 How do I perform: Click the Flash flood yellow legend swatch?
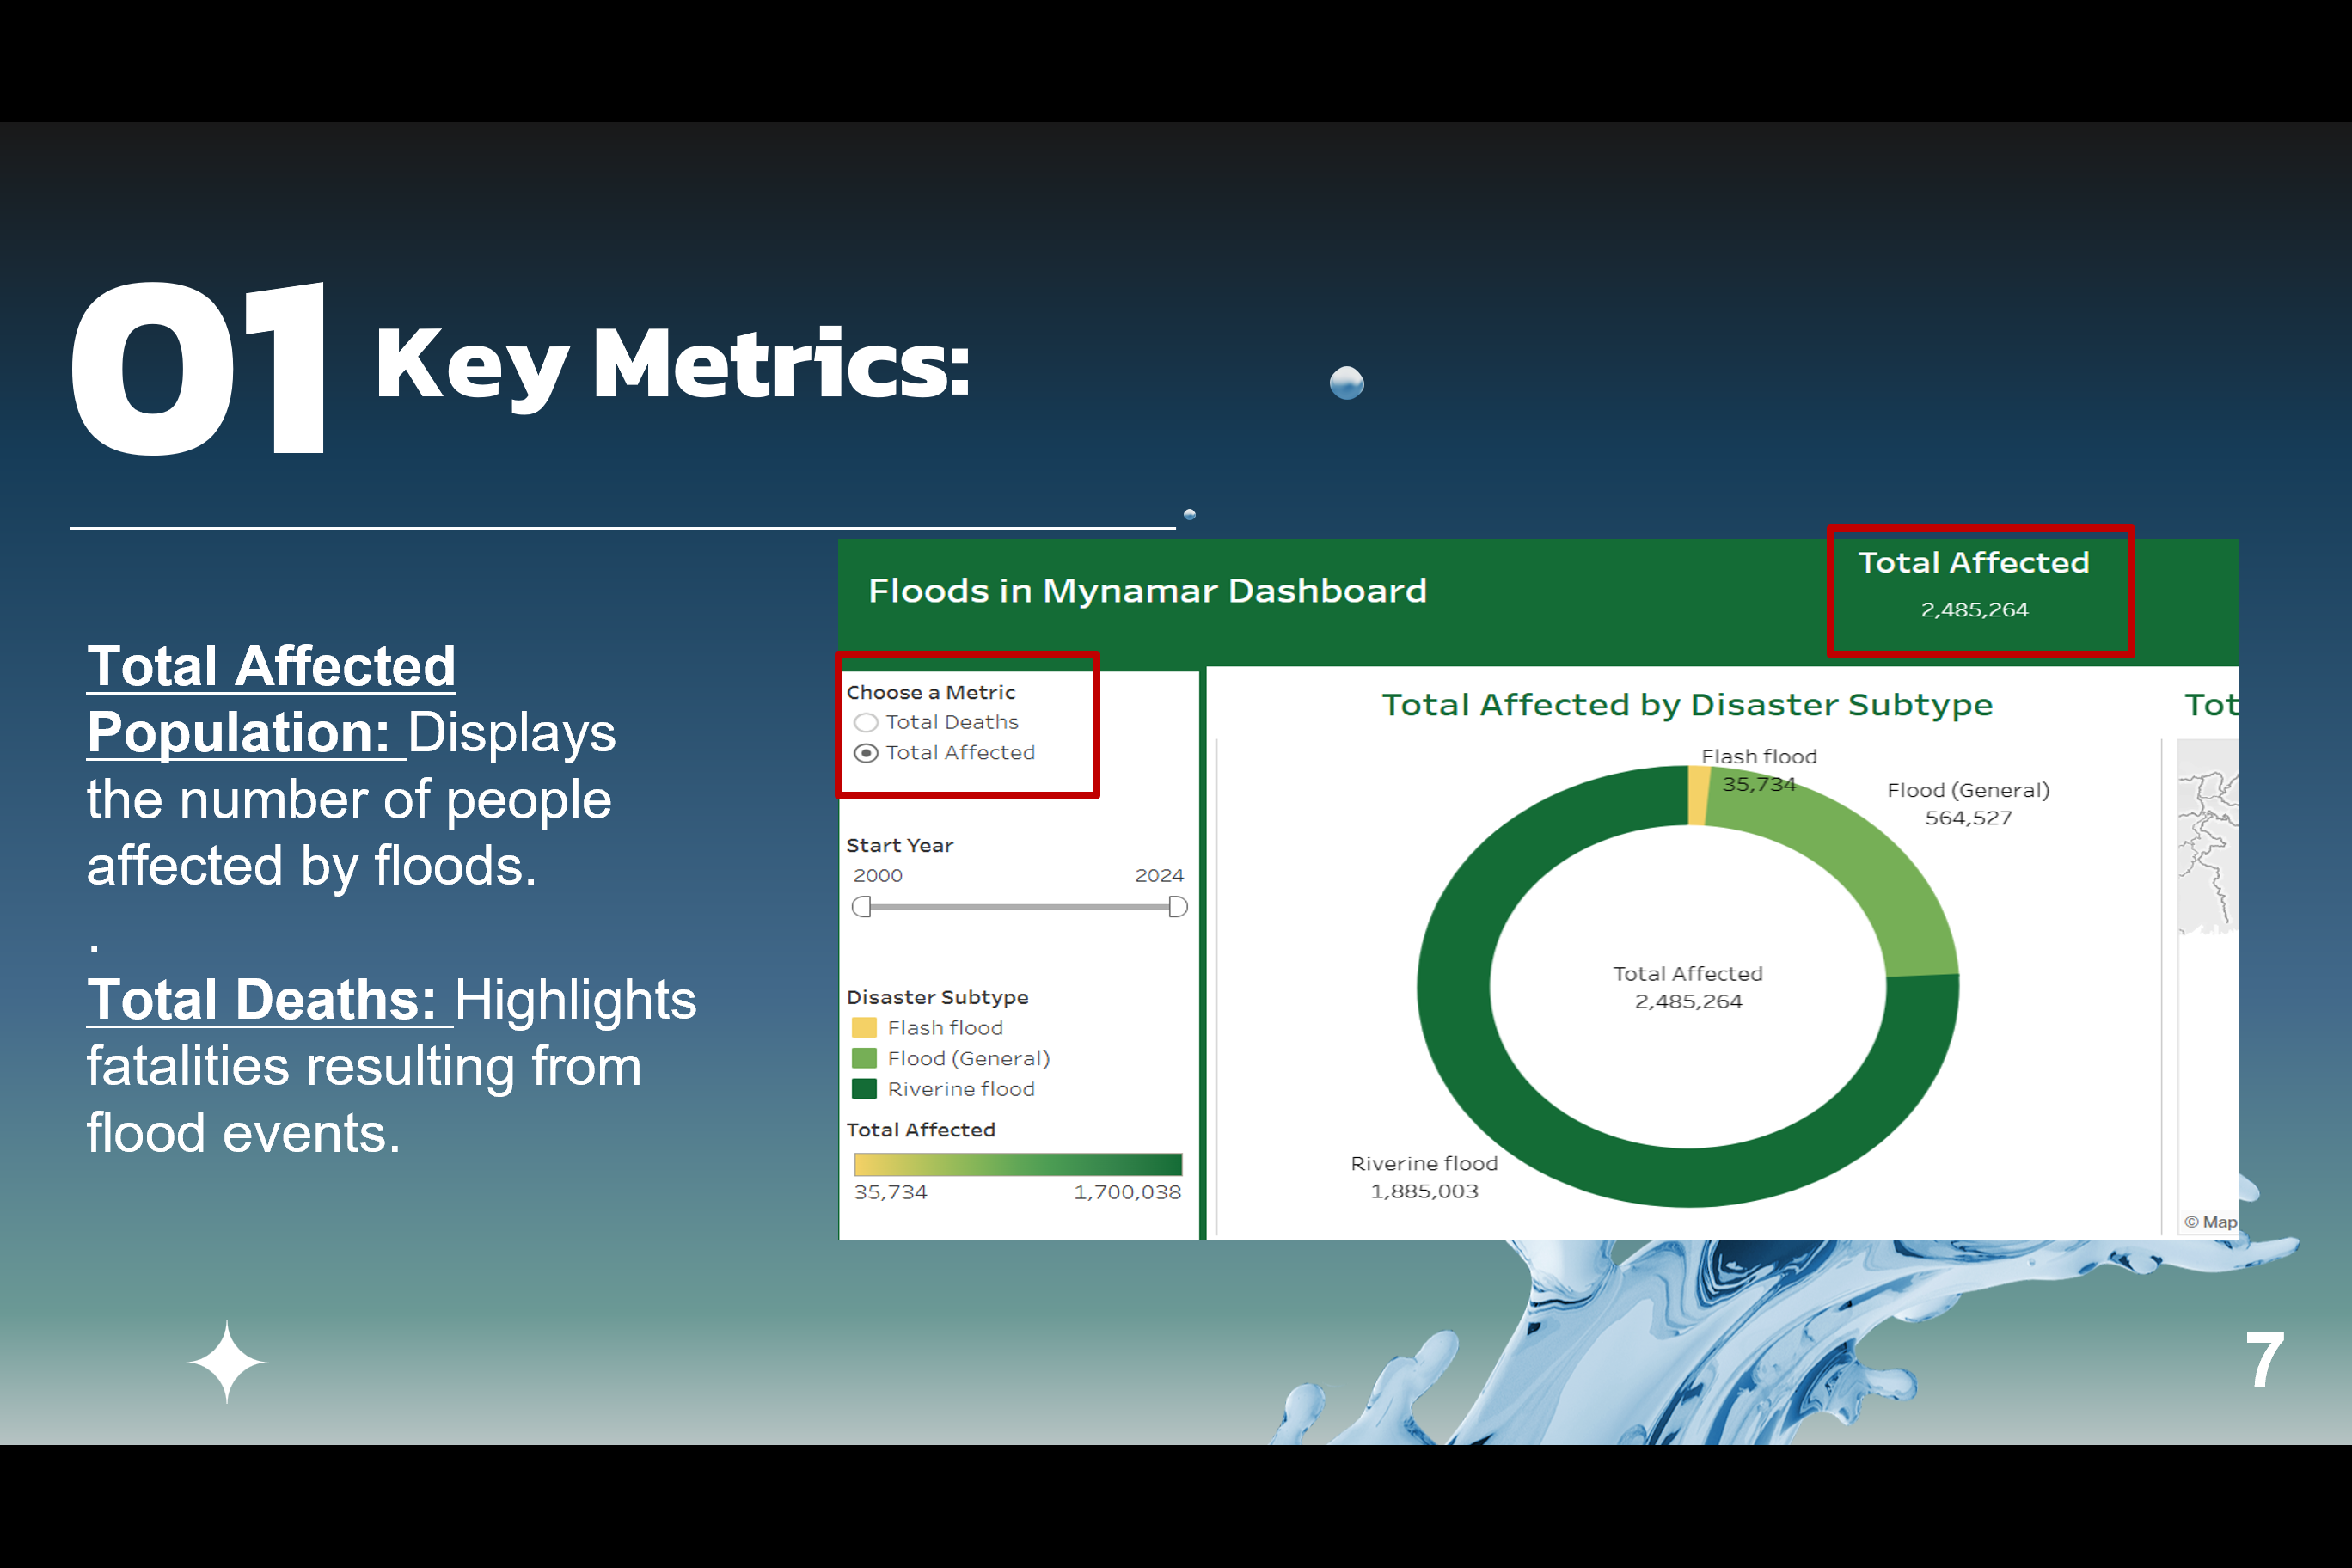[x=864, y=1028]
